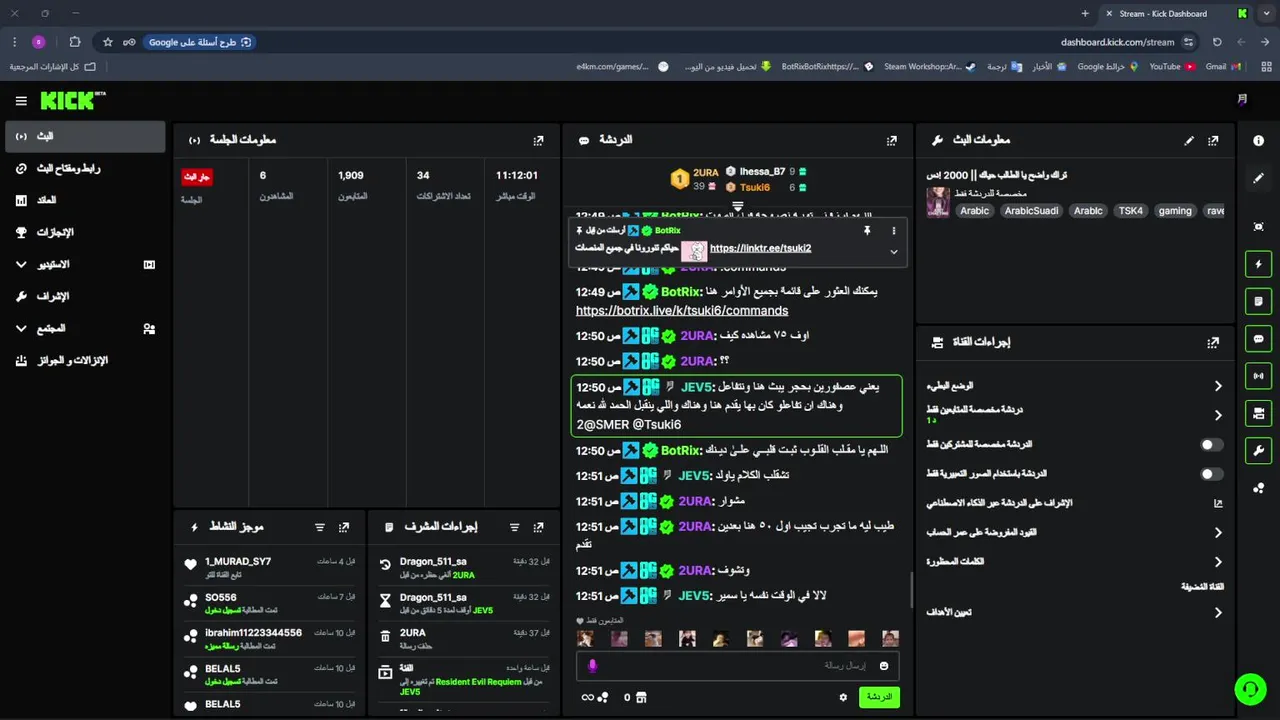Pop out the معلومات البث panel
This screenshot has width=1280, height=720.
[1213, 141]
